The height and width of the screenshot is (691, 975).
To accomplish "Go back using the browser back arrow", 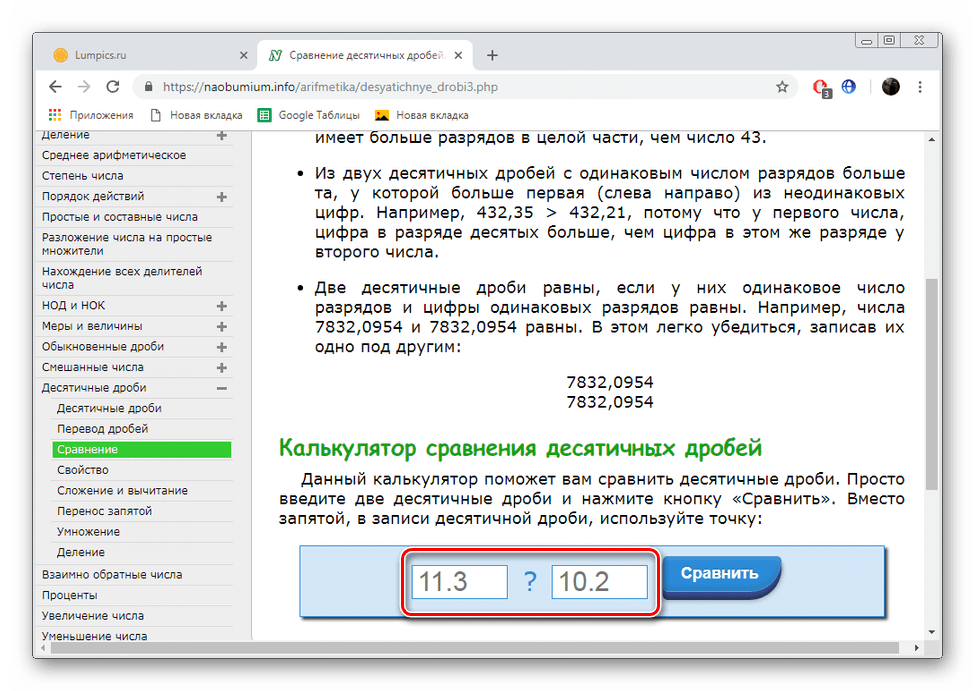I will pos(55,87).
